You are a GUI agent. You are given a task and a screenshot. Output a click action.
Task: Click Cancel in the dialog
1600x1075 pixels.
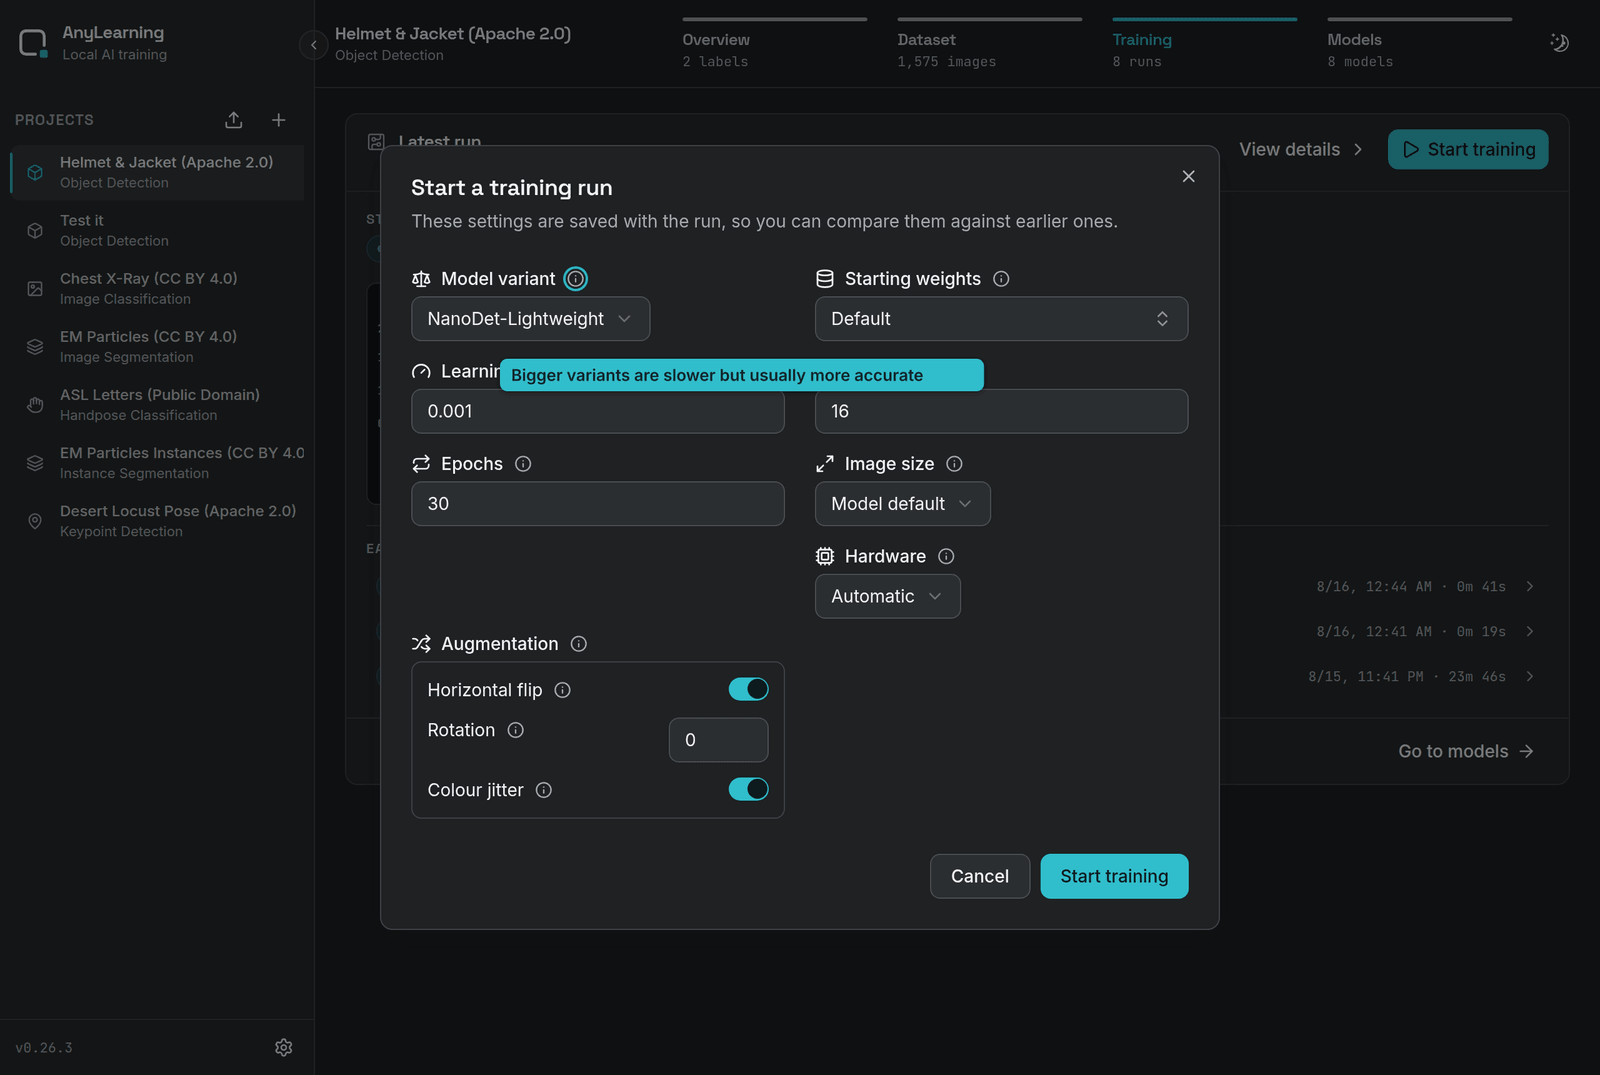[x=980, y=876]
